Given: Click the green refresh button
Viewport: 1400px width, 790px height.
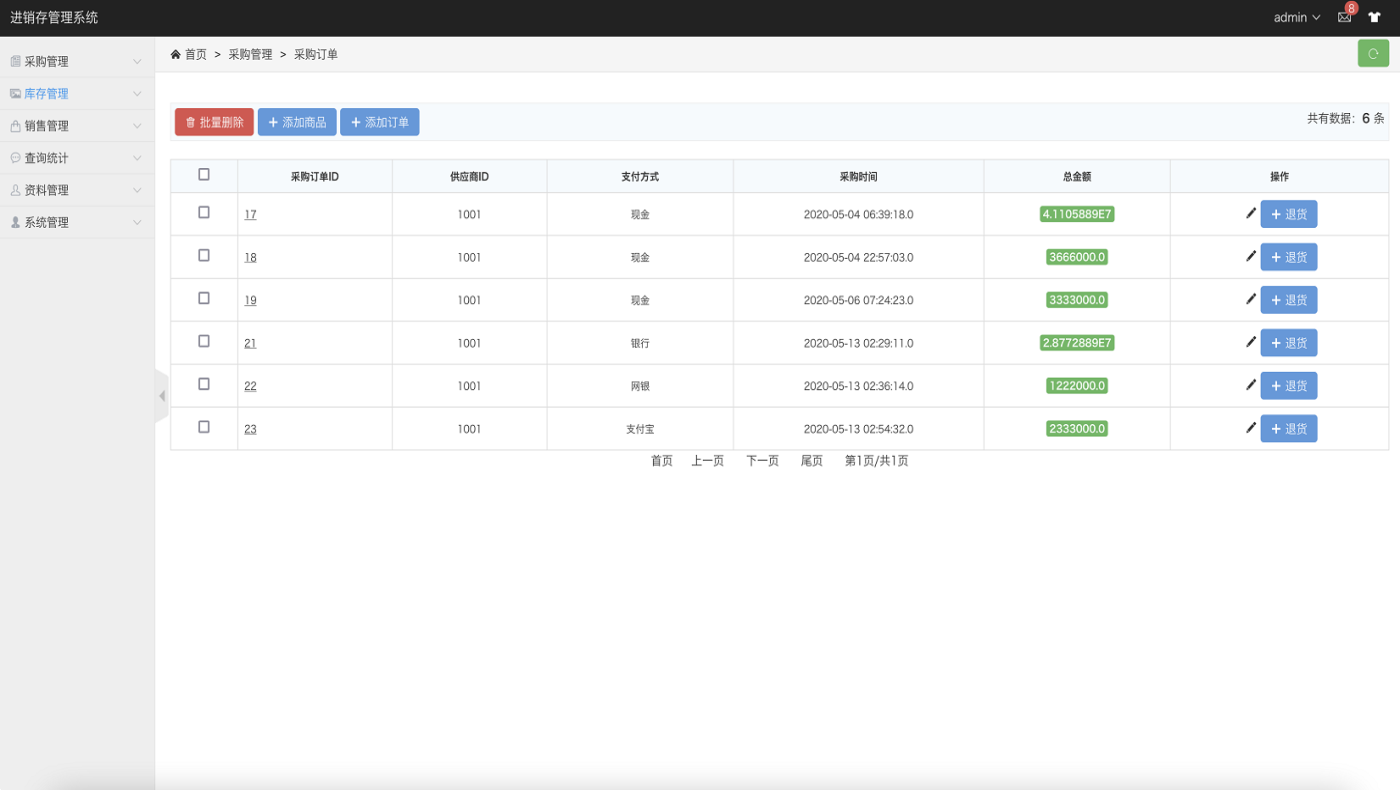Looking at the screenshot, I should pos(1373,53).
